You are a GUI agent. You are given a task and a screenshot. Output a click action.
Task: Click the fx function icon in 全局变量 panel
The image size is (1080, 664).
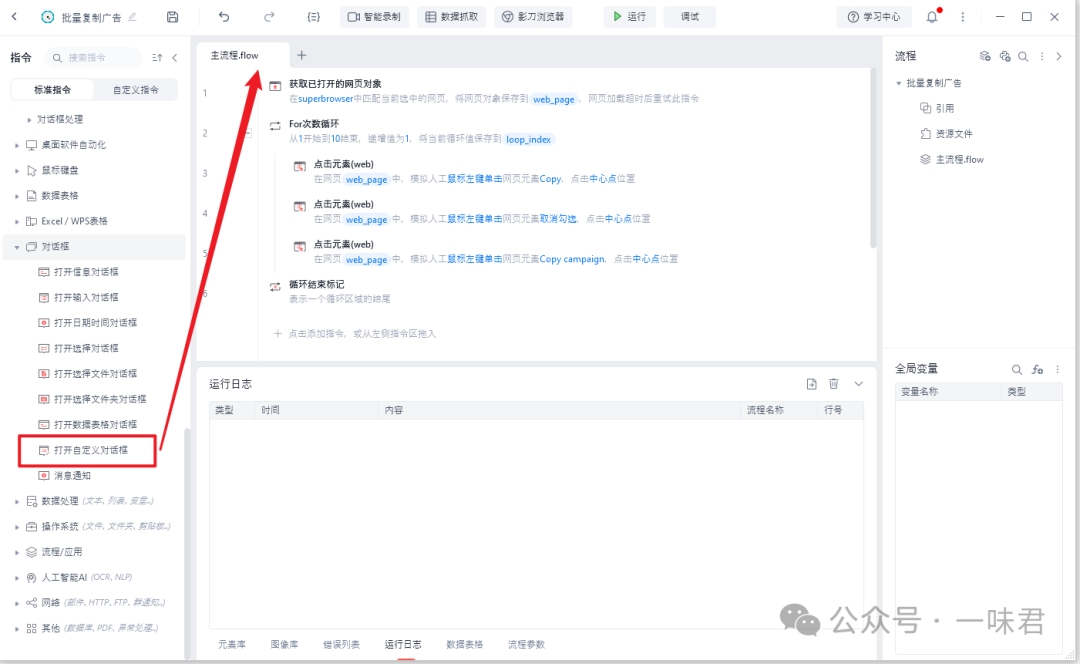(x=1037, y=368)
